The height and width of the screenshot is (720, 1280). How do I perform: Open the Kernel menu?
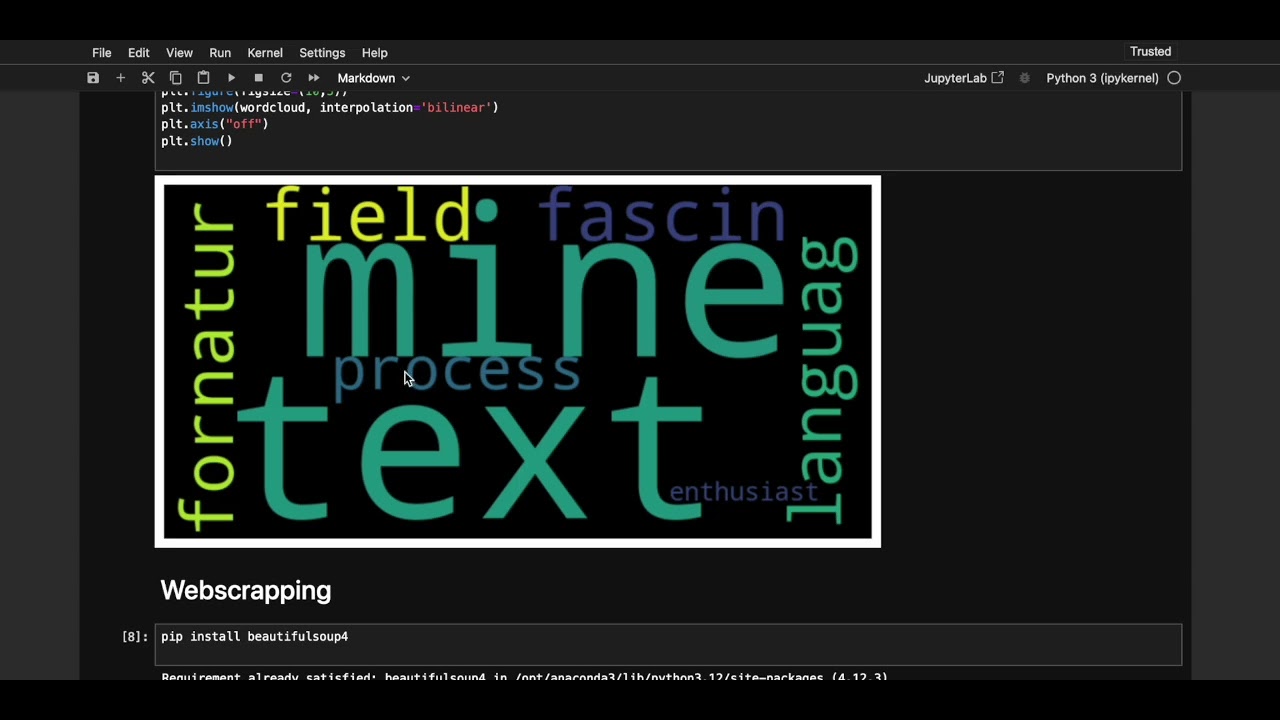point(265,53)
